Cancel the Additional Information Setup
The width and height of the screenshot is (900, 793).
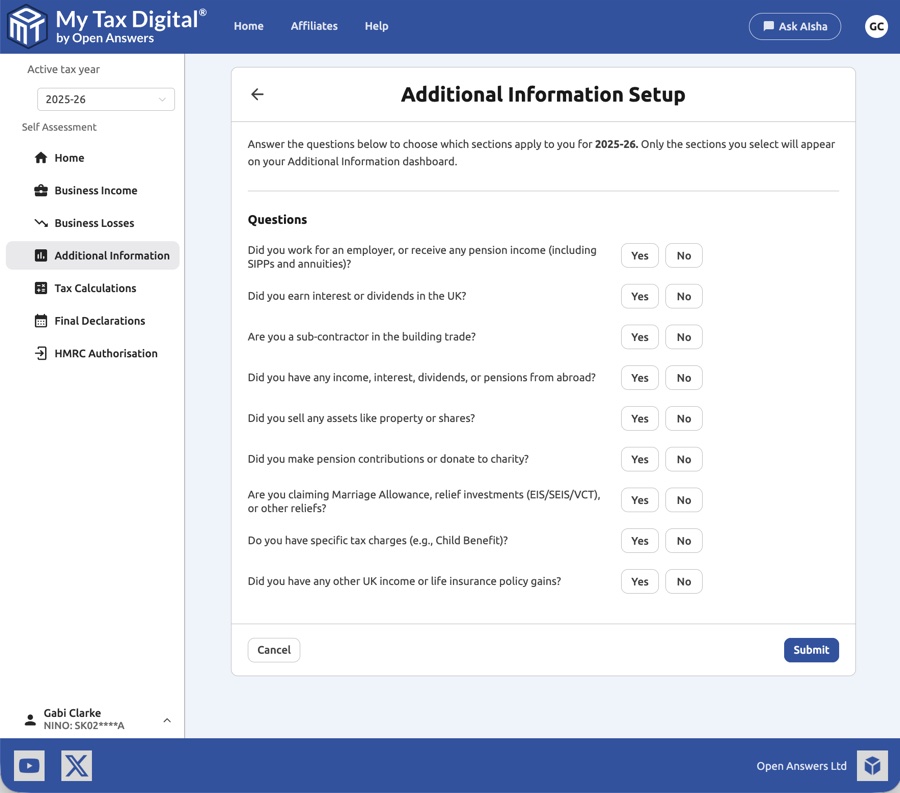(x=273, y=649)
